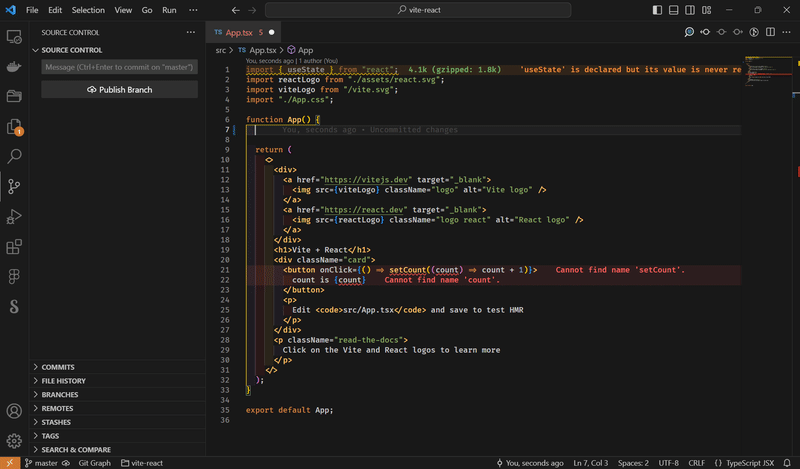This screenshot has width=800, height=469.
Task: Click the UTF-8 encoding selector
Action: 668,463
